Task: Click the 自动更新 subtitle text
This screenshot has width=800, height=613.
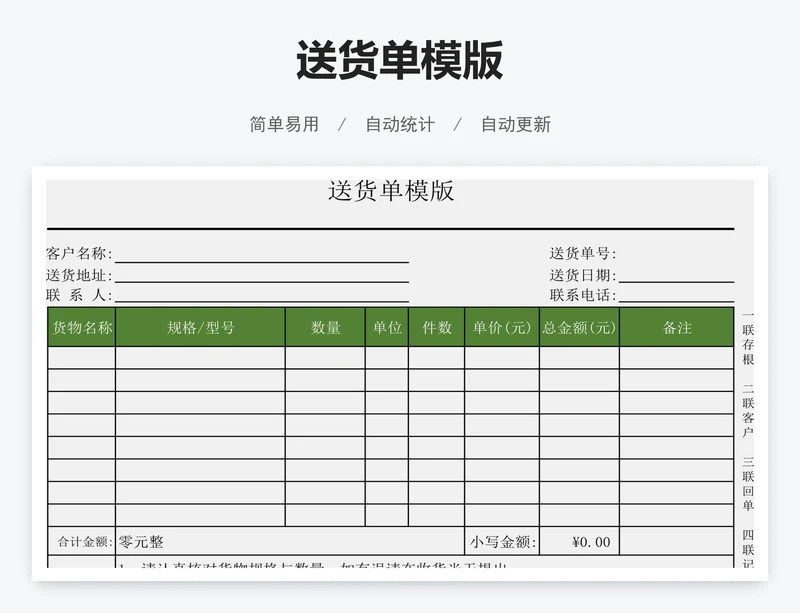Action: pyautogui.click(x=516, y=124)
